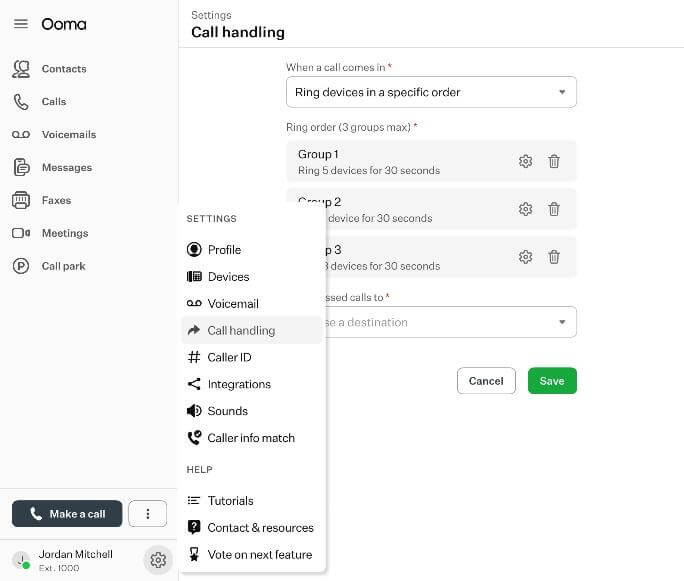Delete Group 3 with the trash icon
Screen dimensions: 684x581
tap(554, 257)
